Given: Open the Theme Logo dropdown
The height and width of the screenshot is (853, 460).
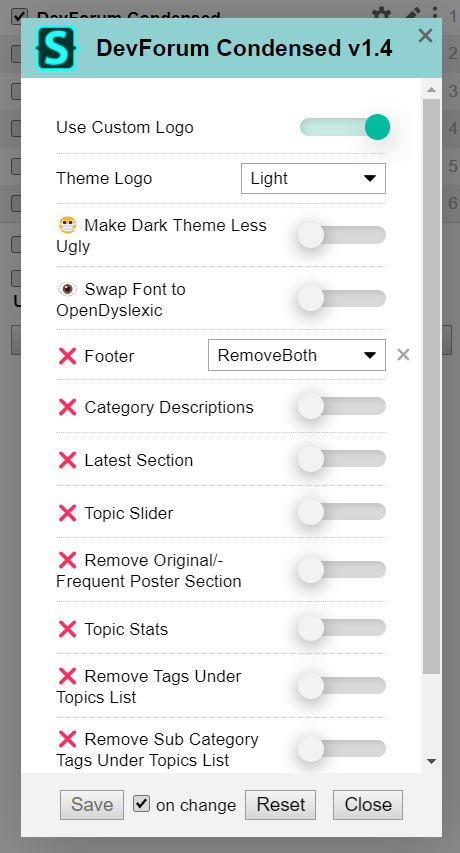Looking at the screenshot, I should (x=313, y=178).
